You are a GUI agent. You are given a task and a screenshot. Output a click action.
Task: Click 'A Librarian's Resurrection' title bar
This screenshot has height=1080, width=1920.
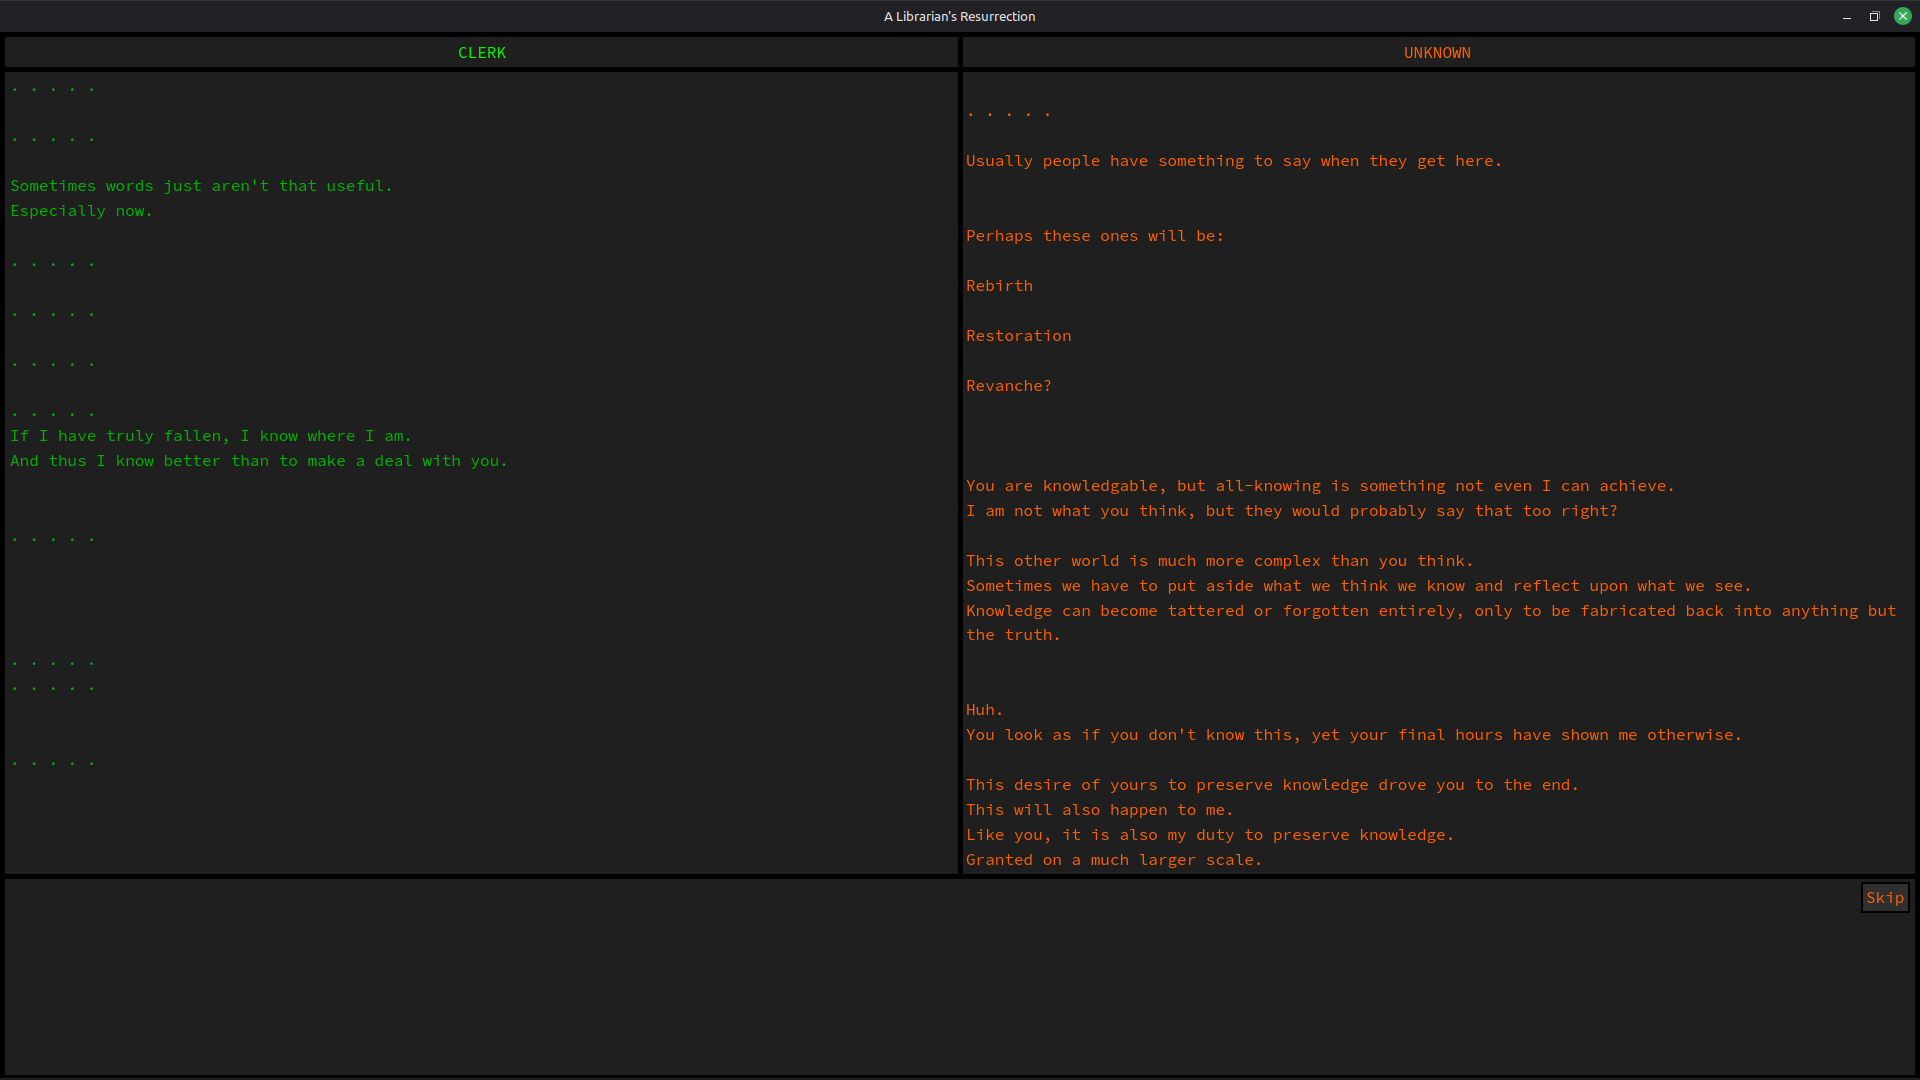pos(959,17)
